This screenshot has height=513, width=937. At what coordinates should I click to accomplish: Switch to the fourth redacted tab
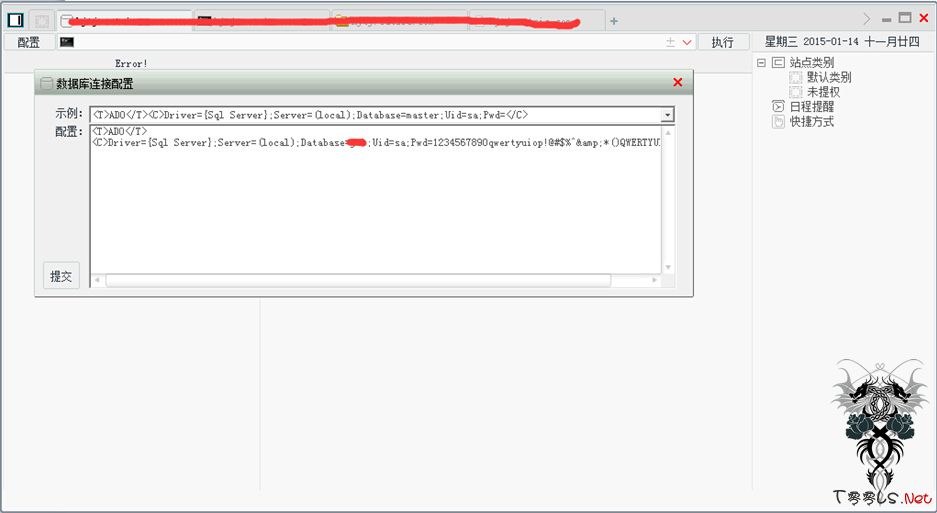tap(537, 21)
